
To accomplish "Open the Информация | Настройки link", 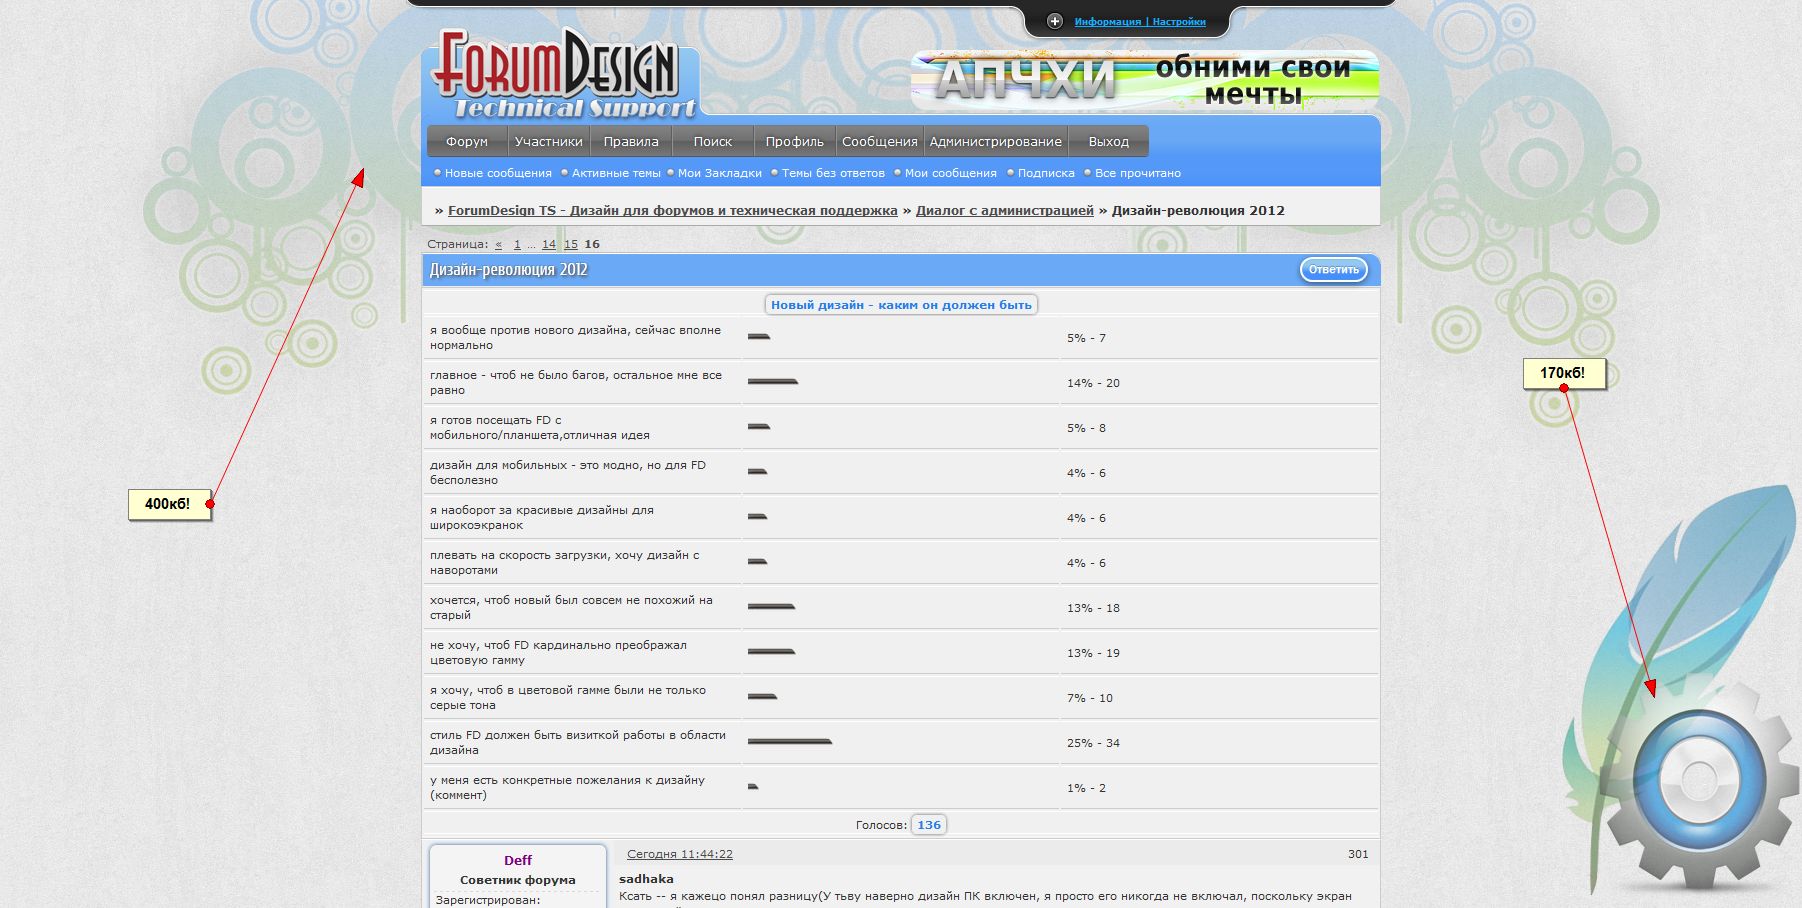I will tap(1140, 21).
